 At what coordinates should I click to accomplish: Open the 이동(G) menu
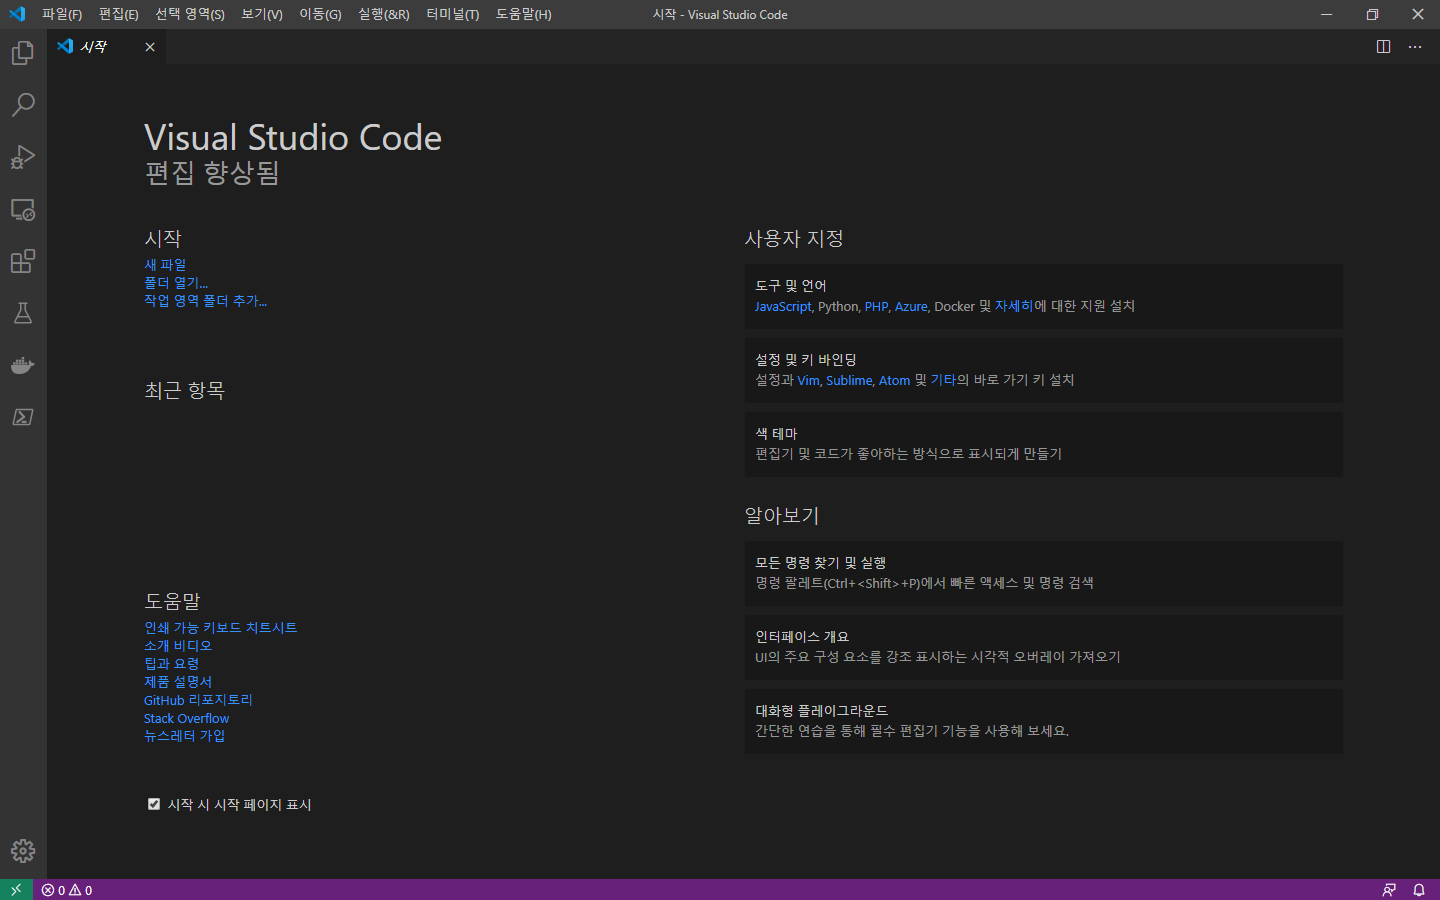(320, 14)
